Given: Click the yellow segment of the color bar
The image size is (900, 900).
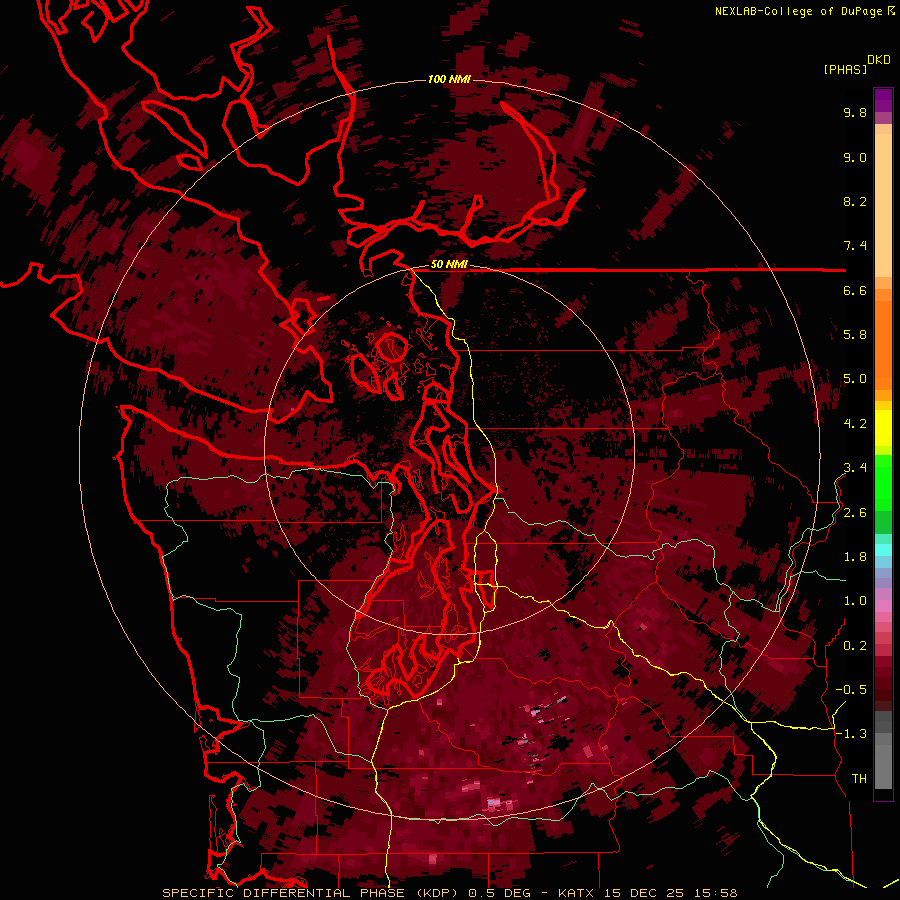Looking at the screenshot, I should tap(883, 428).
